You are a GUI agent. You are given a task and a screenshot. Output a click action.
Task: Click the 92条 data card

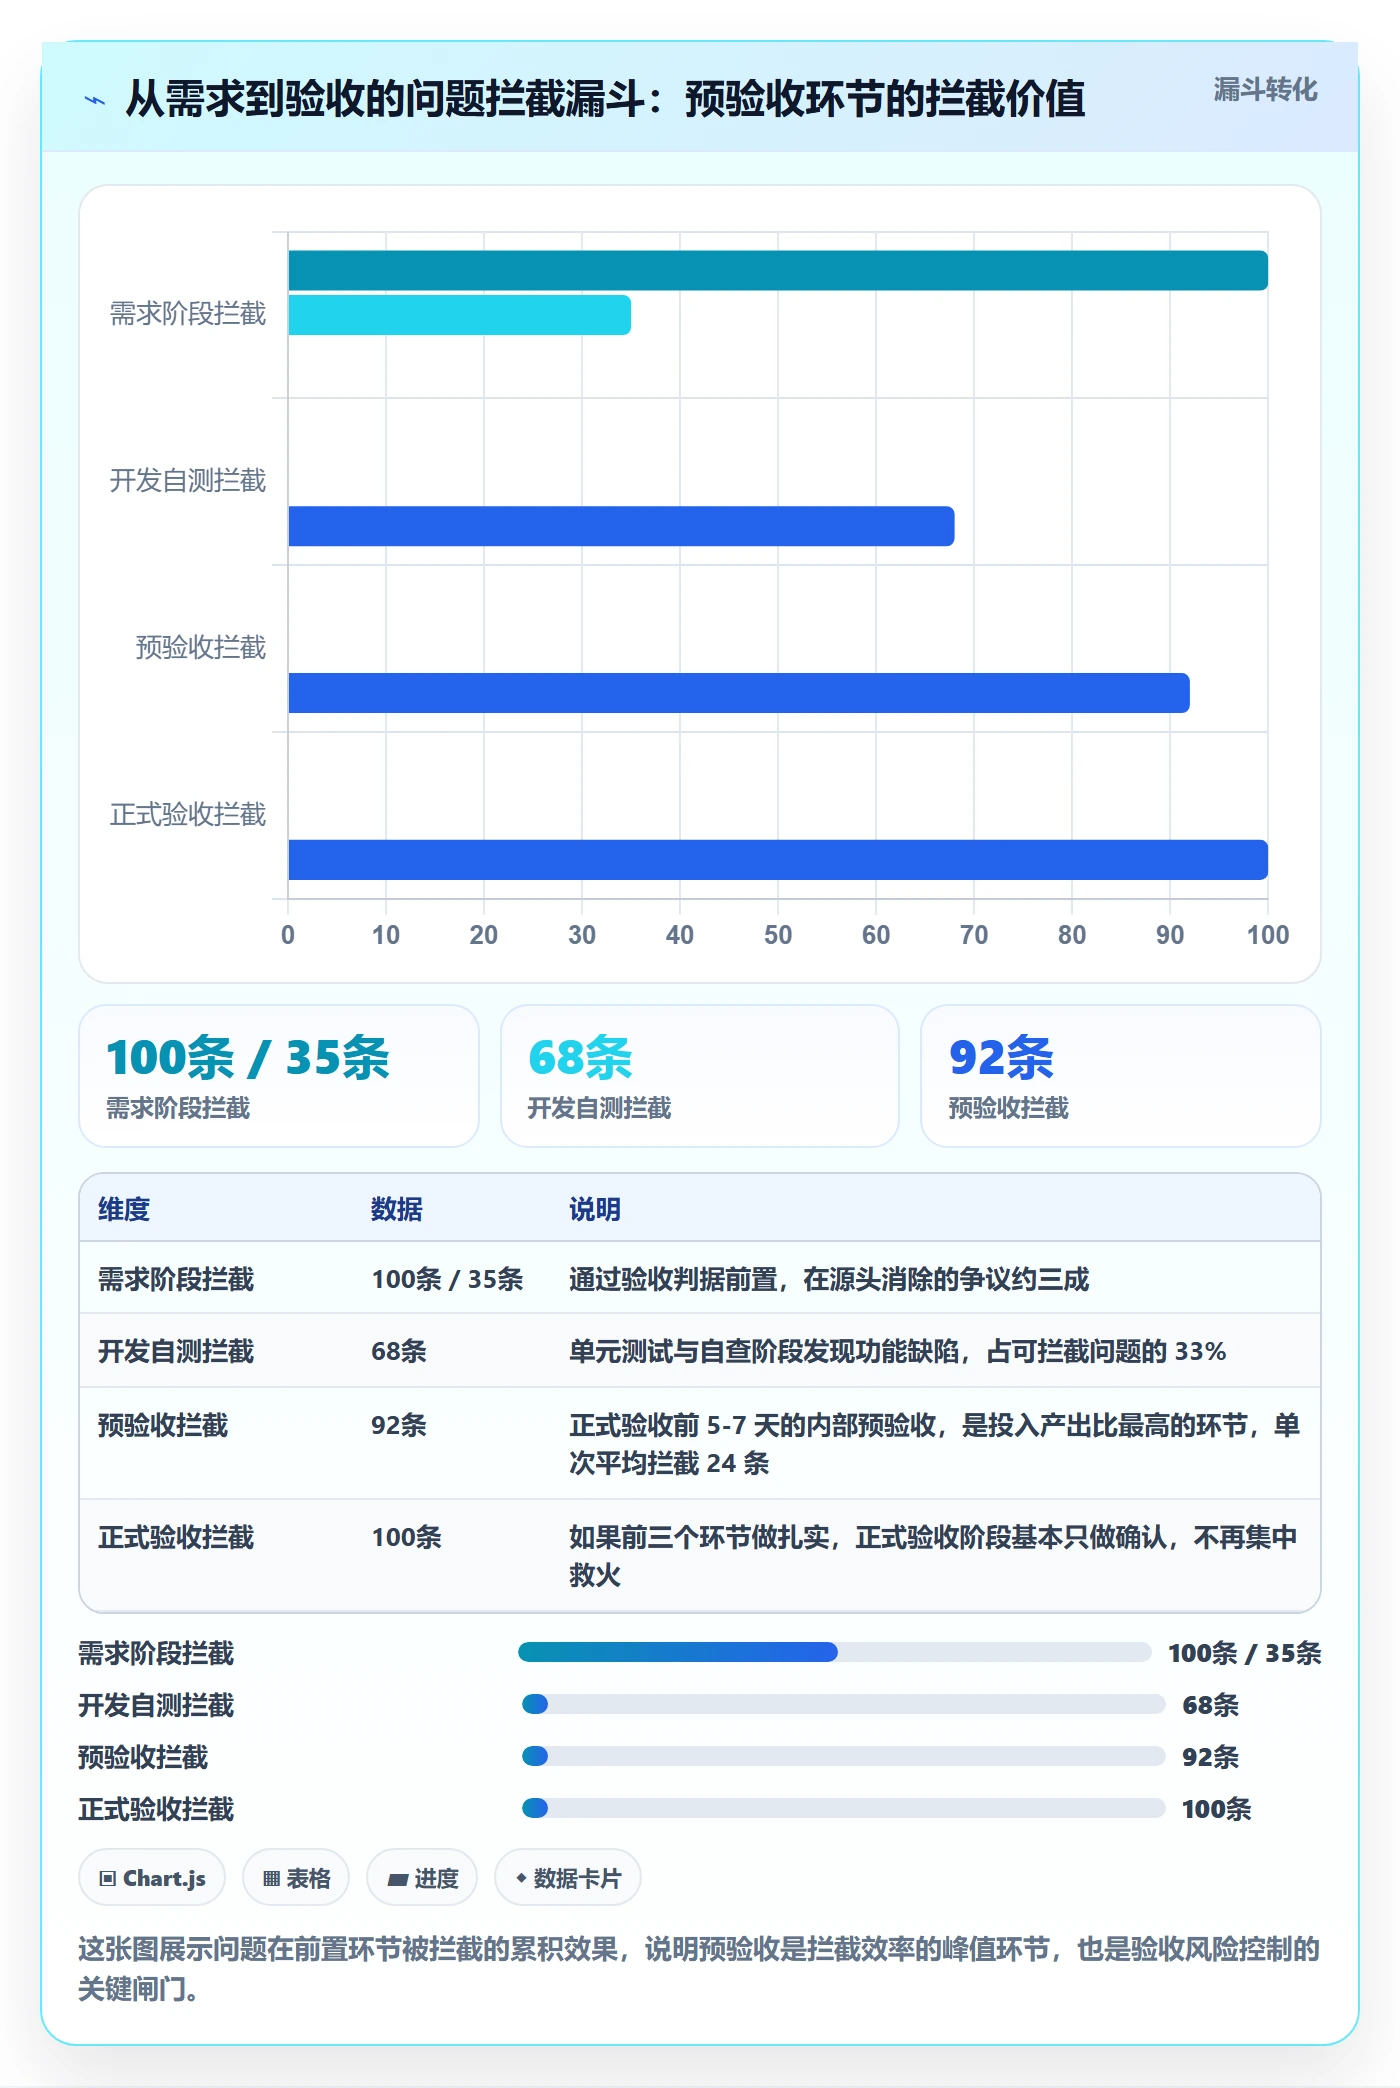1121,1076
